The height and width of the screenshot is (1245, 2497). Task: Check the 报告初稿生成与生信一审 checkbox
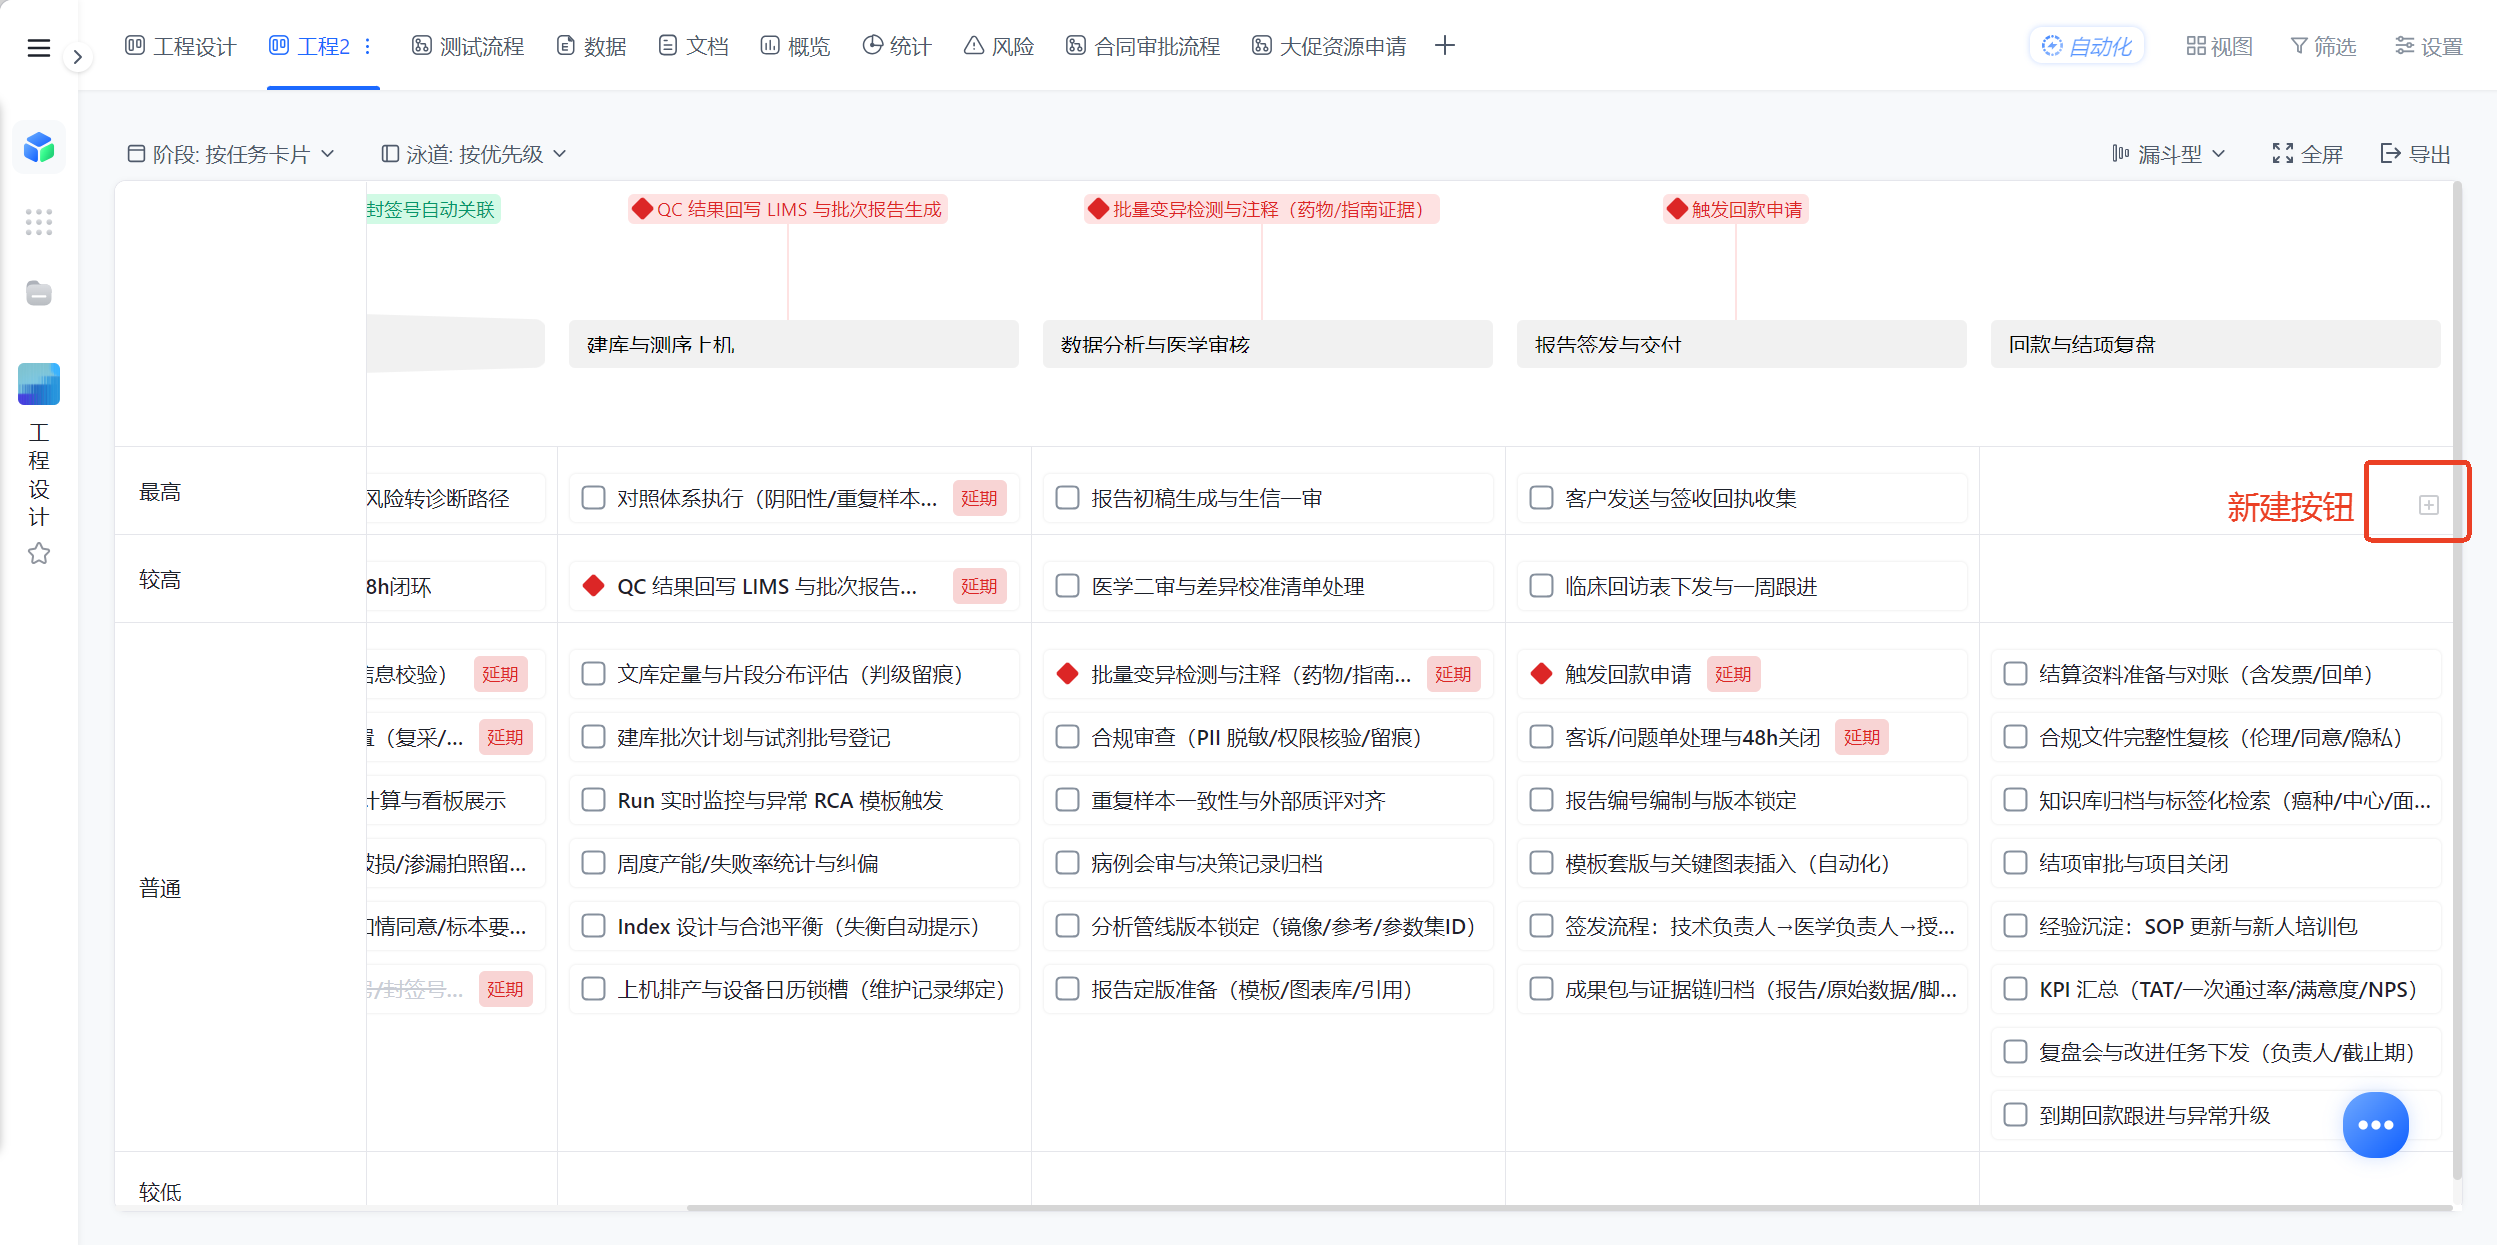tap(1068, 498)
